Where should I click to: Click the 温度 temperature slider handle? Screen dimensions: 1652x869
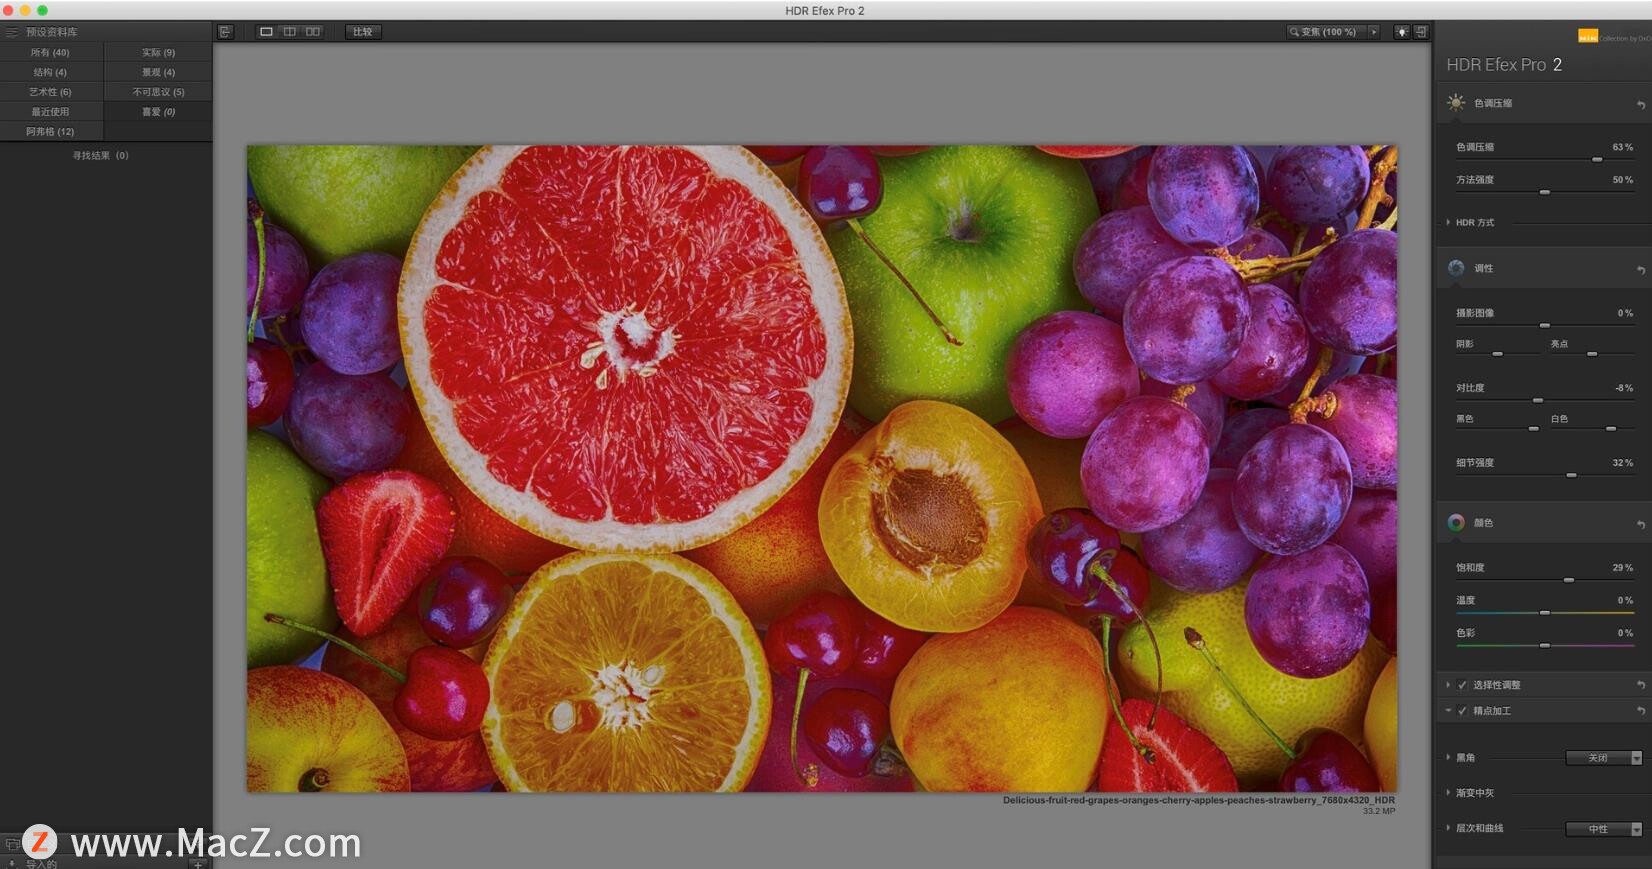click(x=1544, y=612)
